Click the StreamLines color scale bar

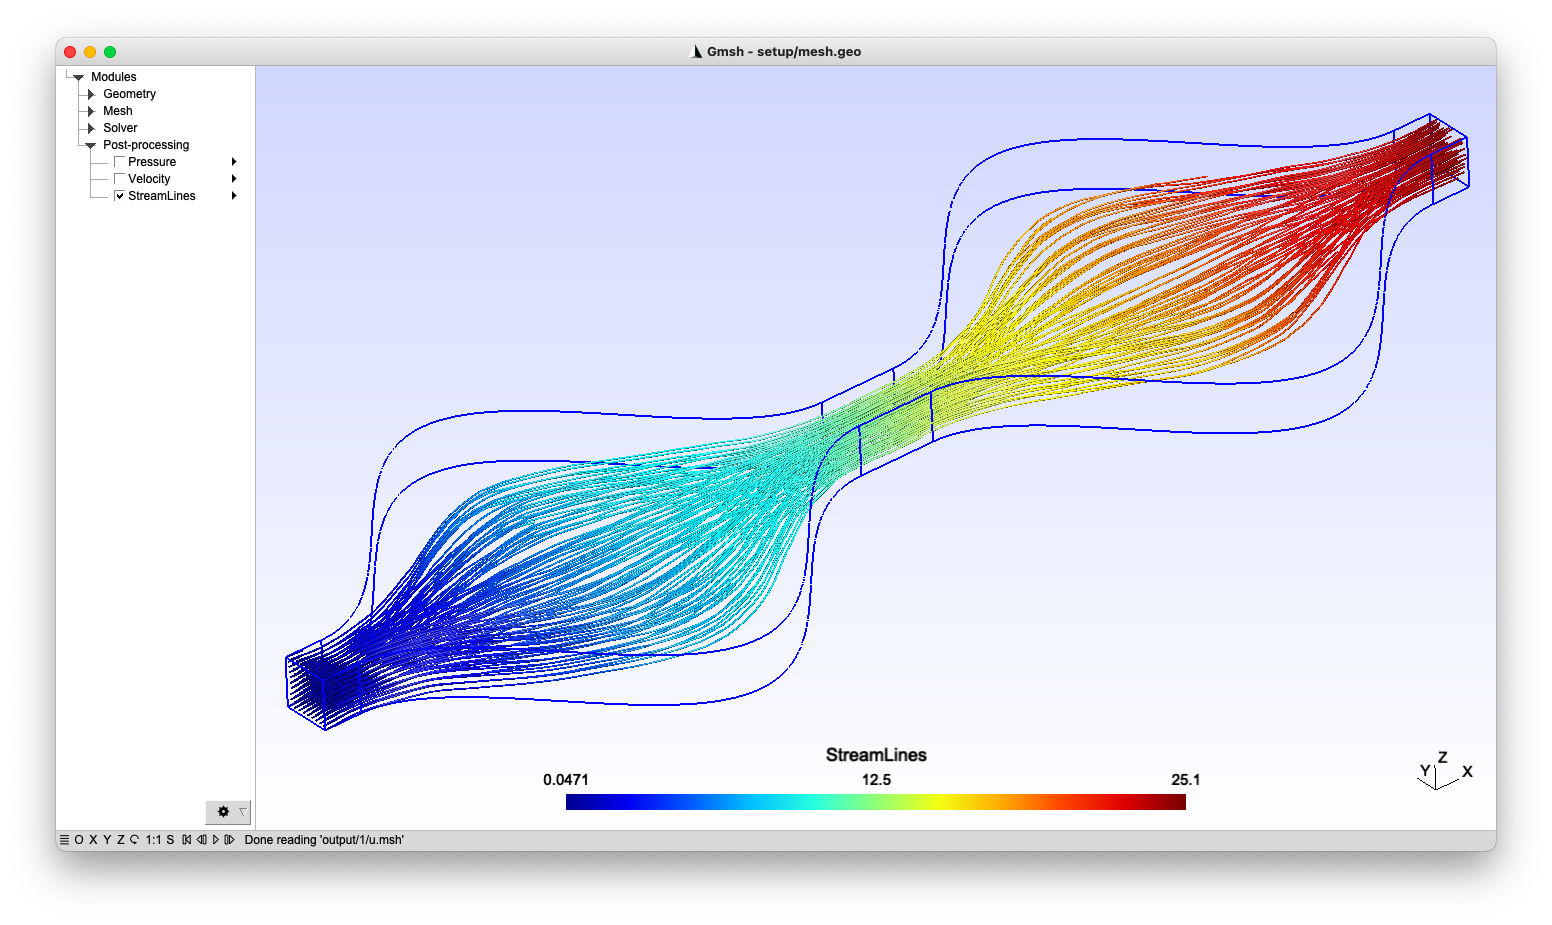(875, 802)
